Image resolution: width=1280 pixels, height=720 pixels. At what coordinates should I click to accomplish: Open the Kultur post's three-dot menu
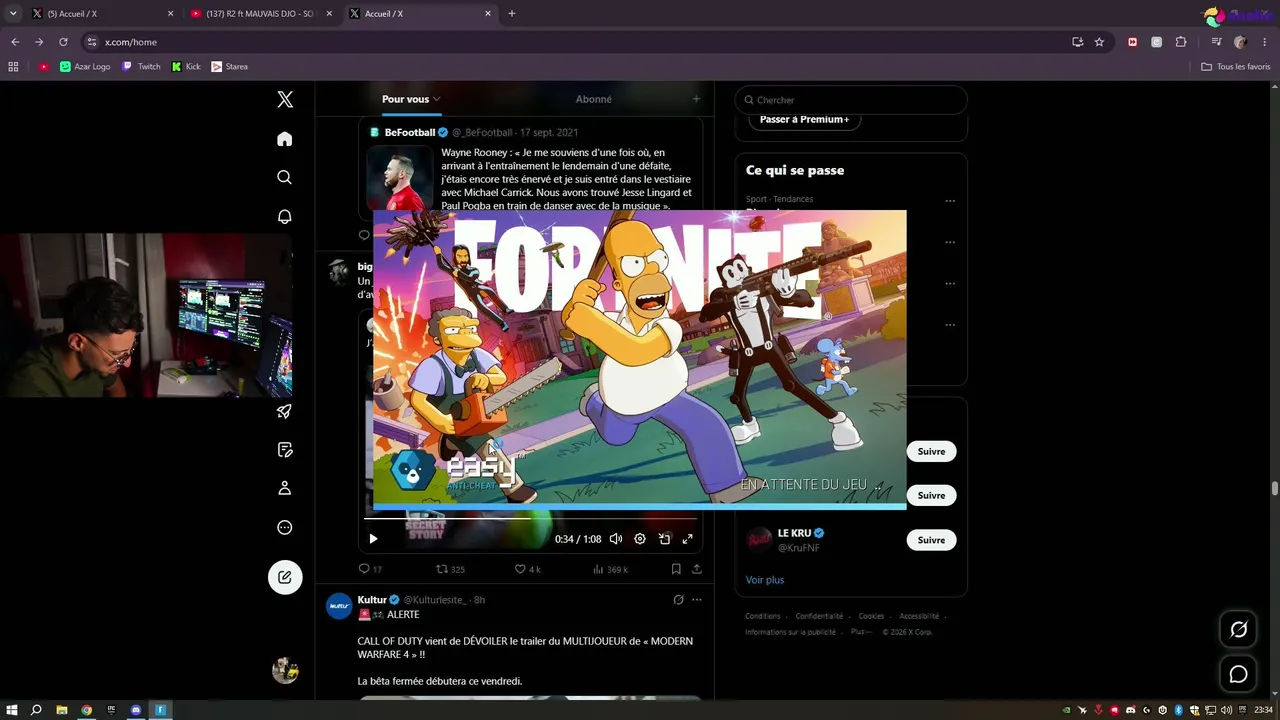697,600
